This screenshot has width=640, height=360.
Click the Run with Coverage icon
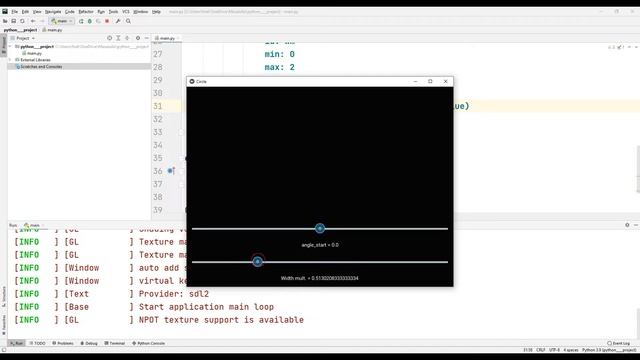(x=98, y=21)
